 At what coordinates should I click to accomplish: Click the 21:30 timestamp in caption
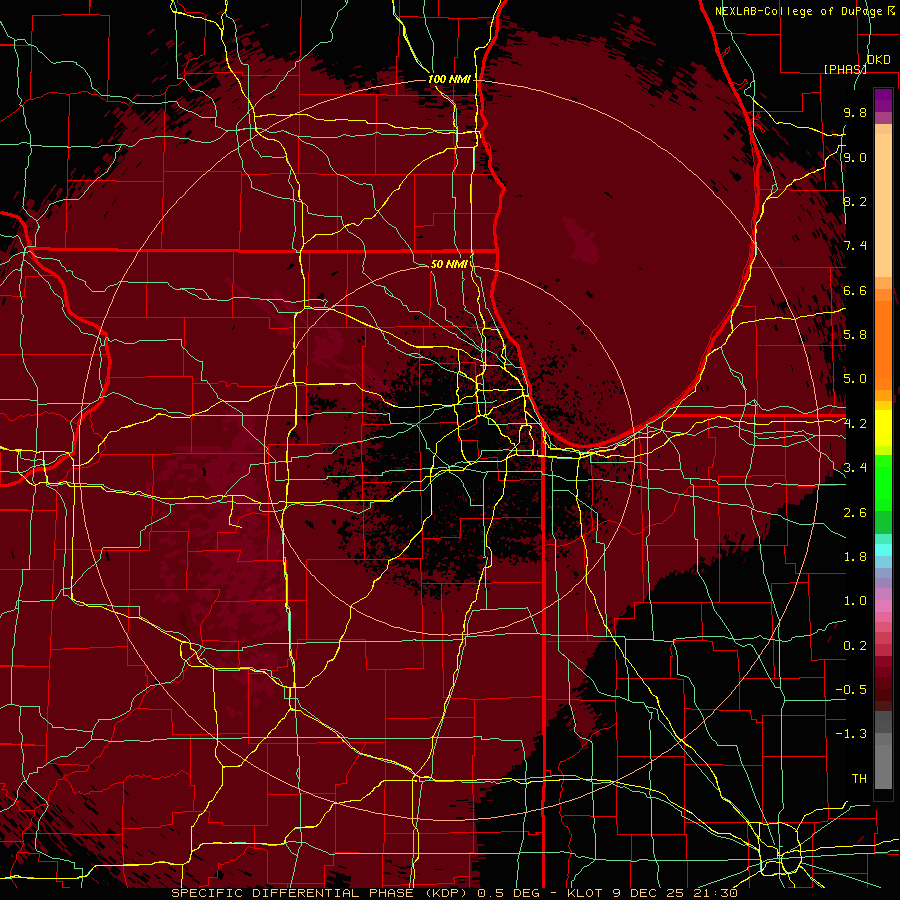(715, 893)
